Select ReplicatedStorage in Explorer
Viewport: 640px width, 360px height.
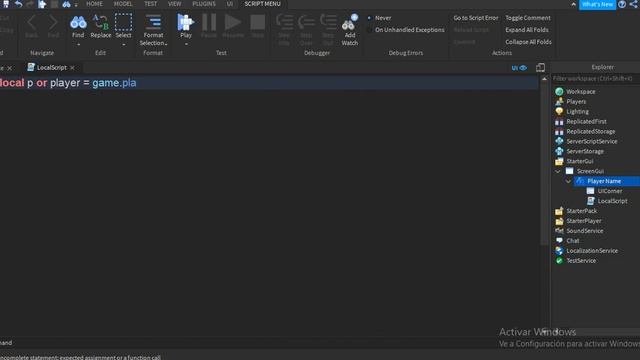[591, 131]
